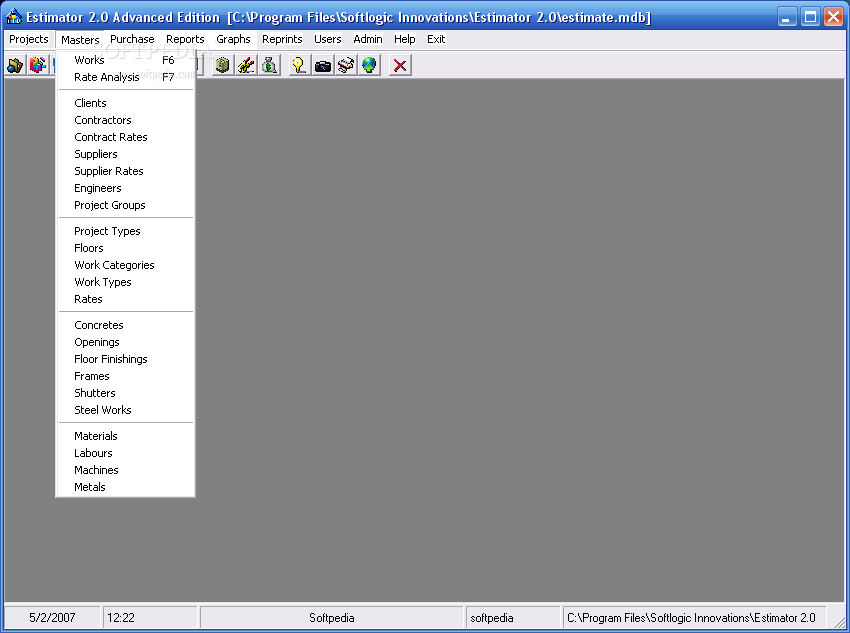This screenshot has height=633, width=850.
Task: Open Supplier Rates menu entry
Action: 125,171
